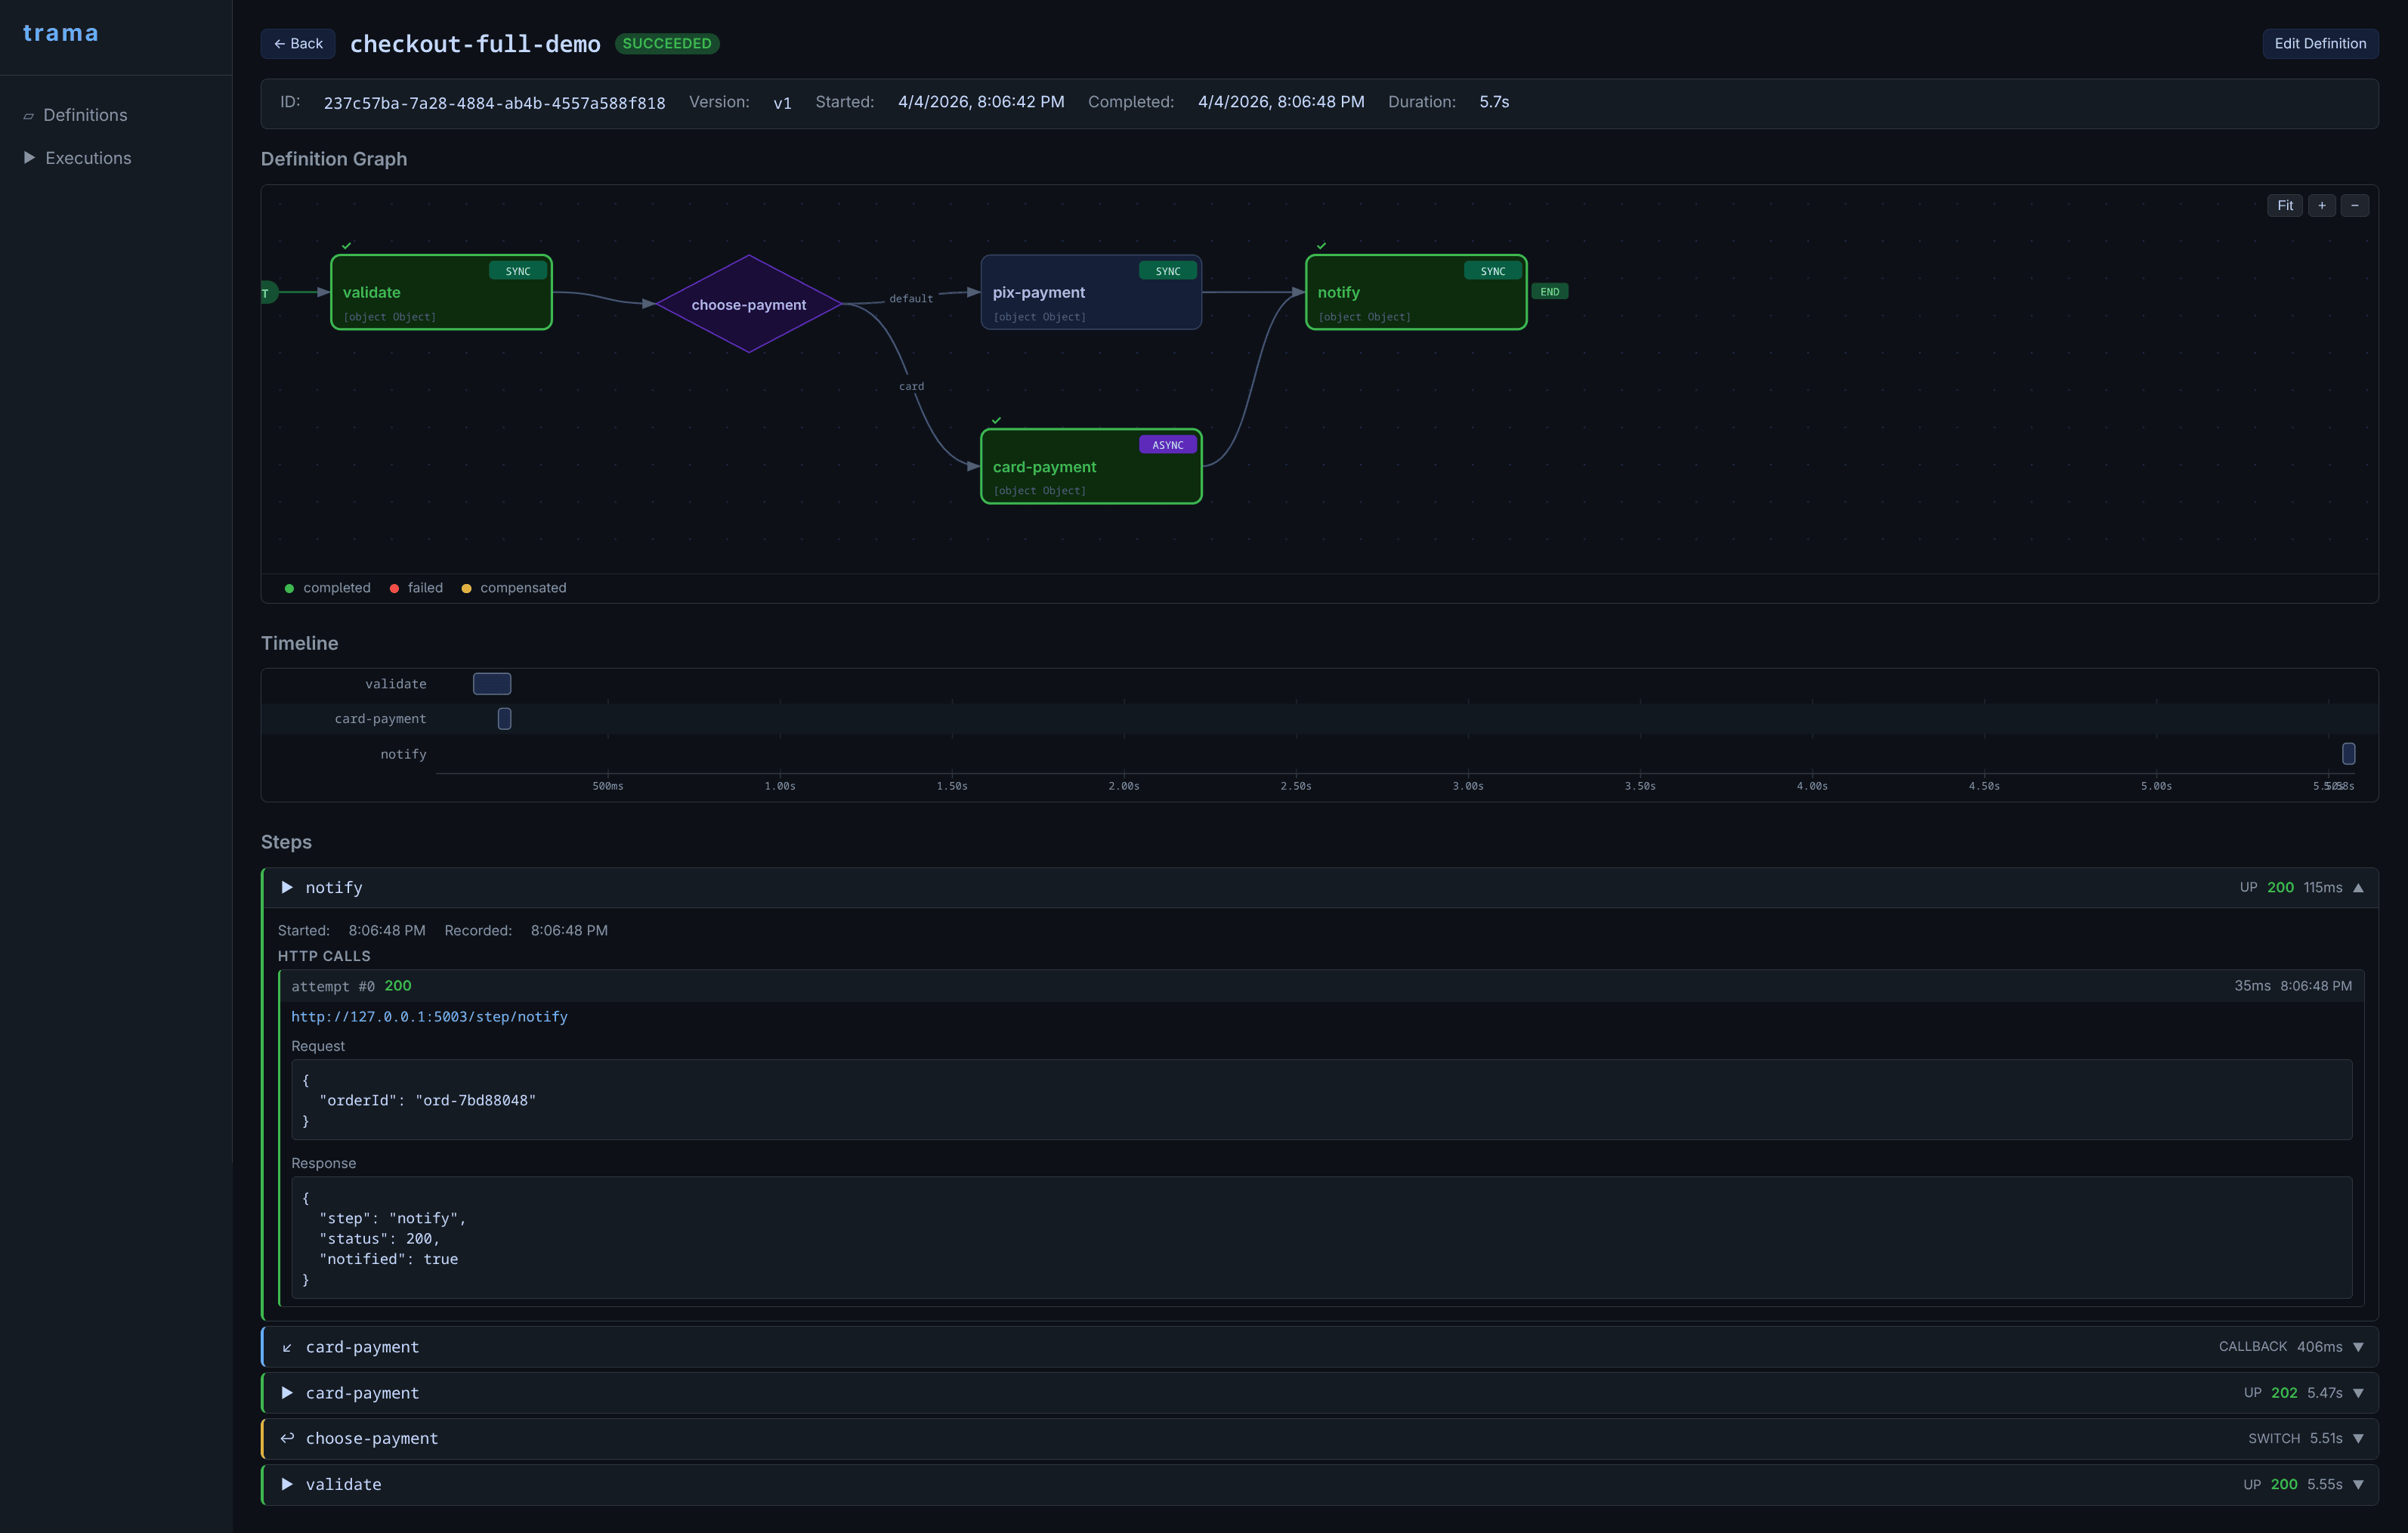Click the play icon on card-payment 202 step

pyautogui.click(x=287, y=1393)
